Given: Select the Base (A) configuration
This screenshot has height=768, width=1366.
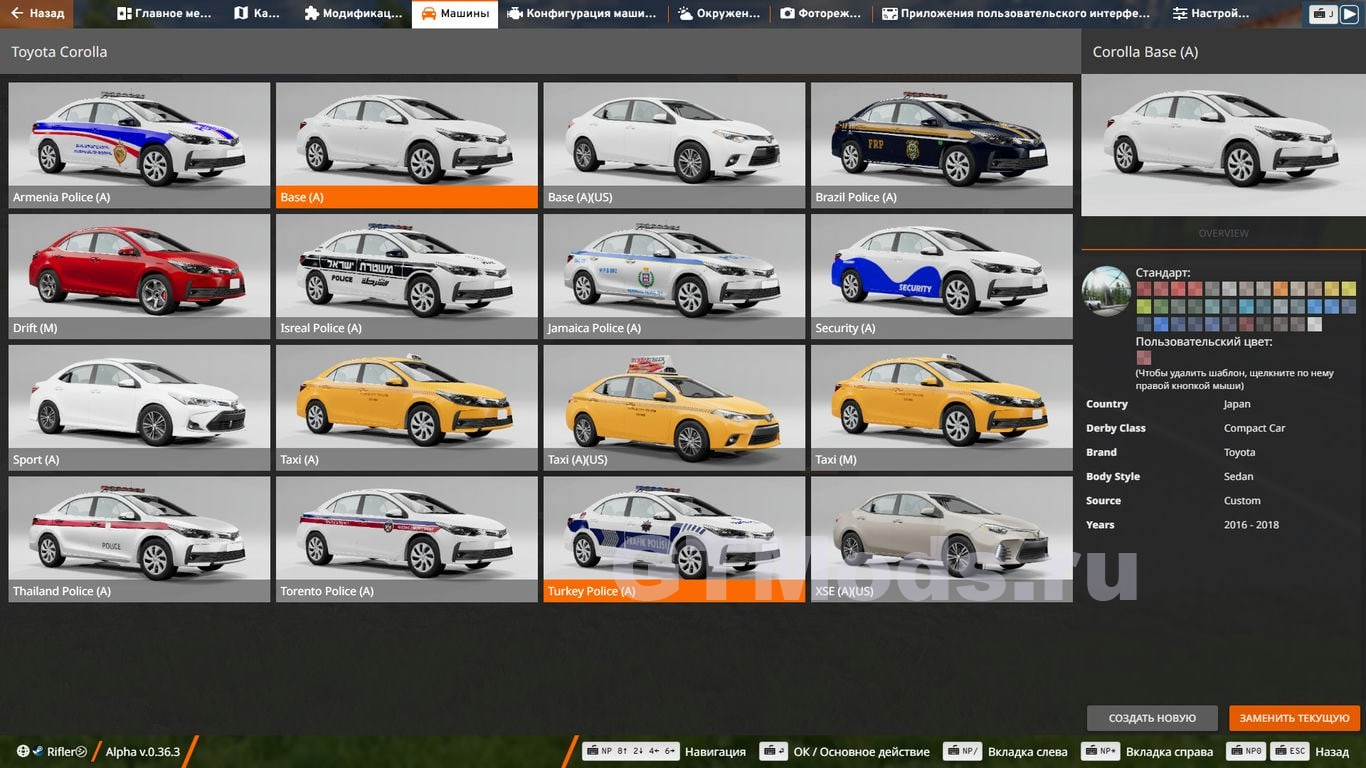Looking at the screenshot, I should (407, 145).
